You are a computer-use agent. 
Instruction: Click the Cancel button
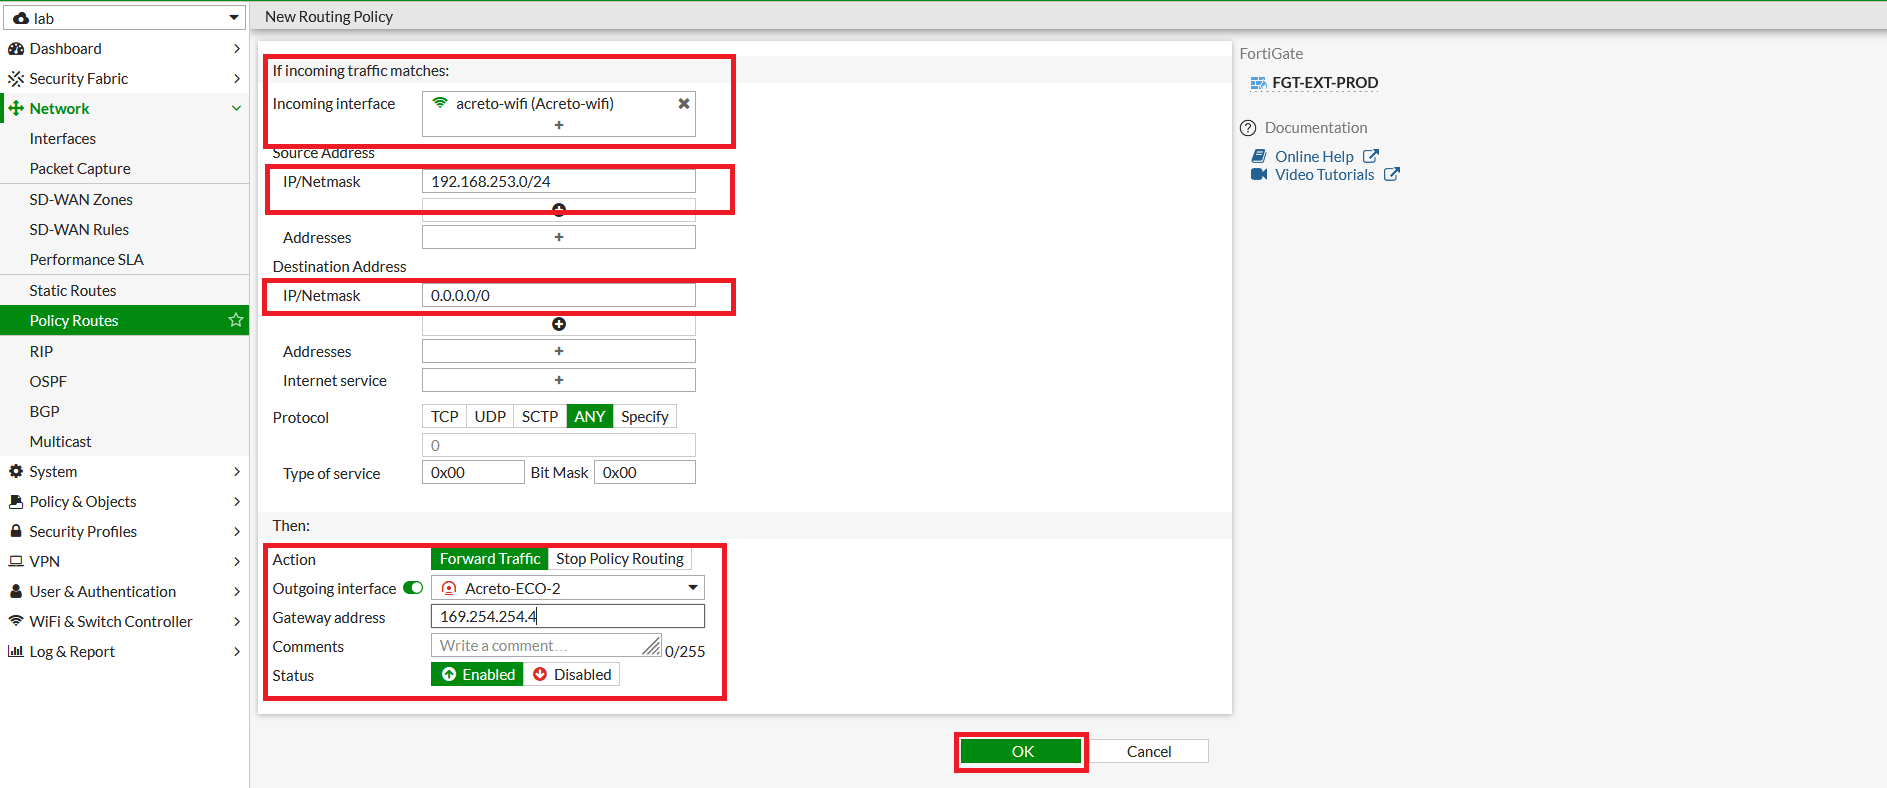click(x=1149, y=752)
